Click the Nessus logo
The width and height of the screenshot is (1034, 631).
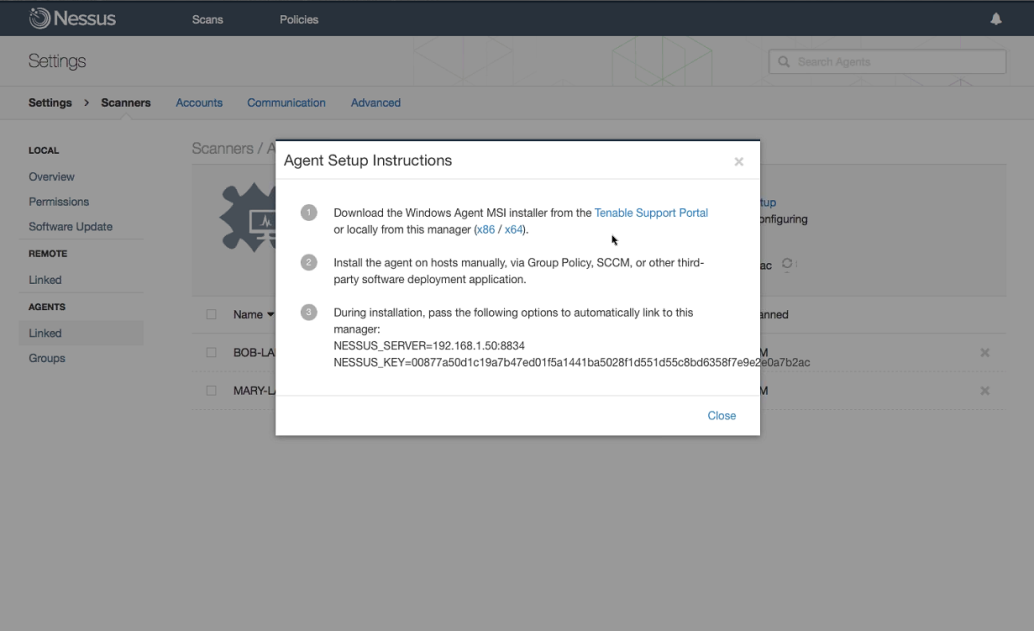click(x=72, y=18)
